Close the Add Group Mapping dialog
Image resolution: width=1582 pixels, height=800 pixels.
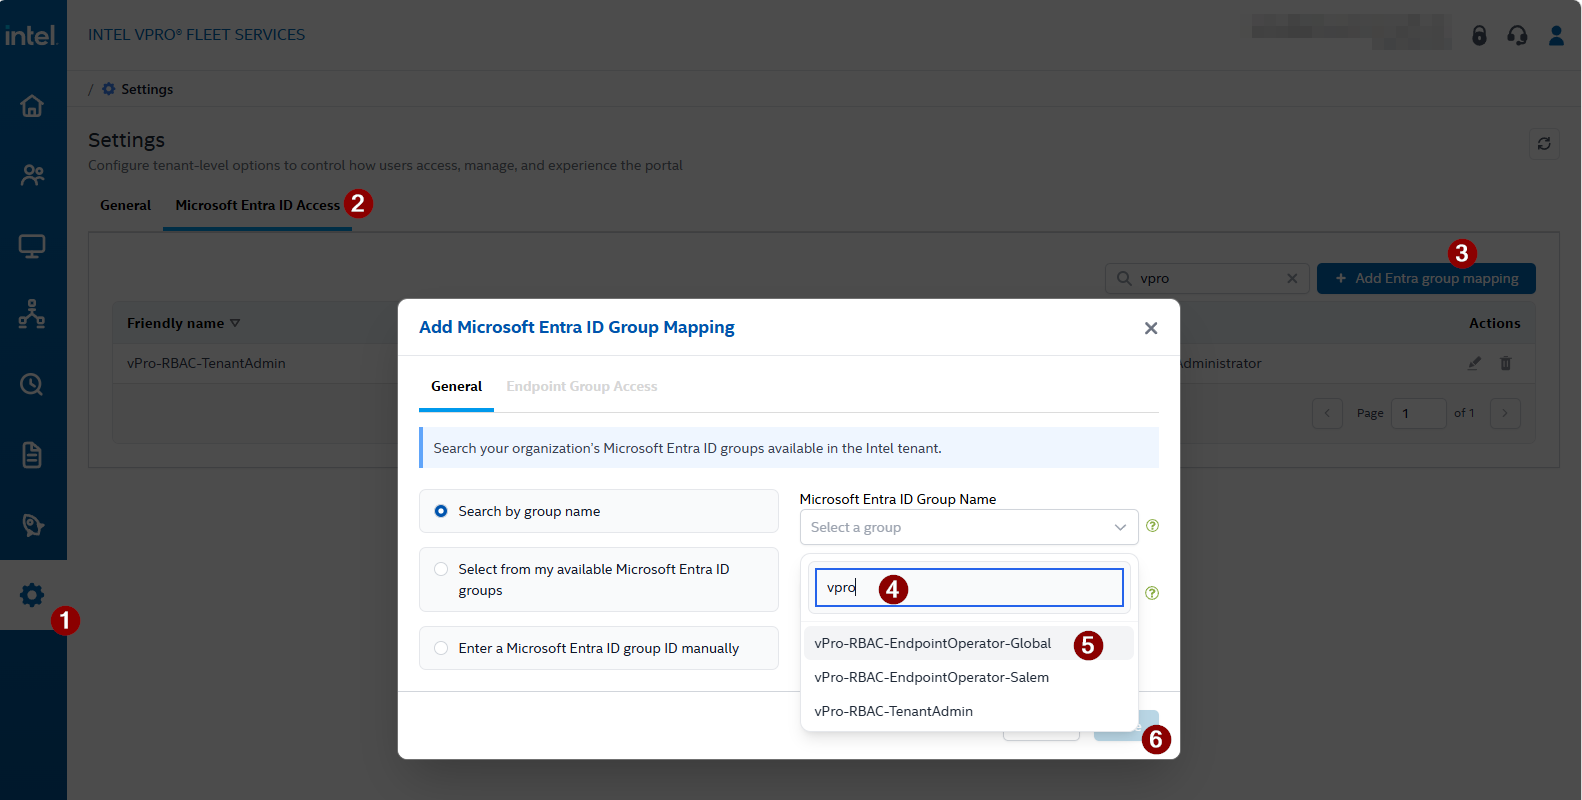point(1151,328)
